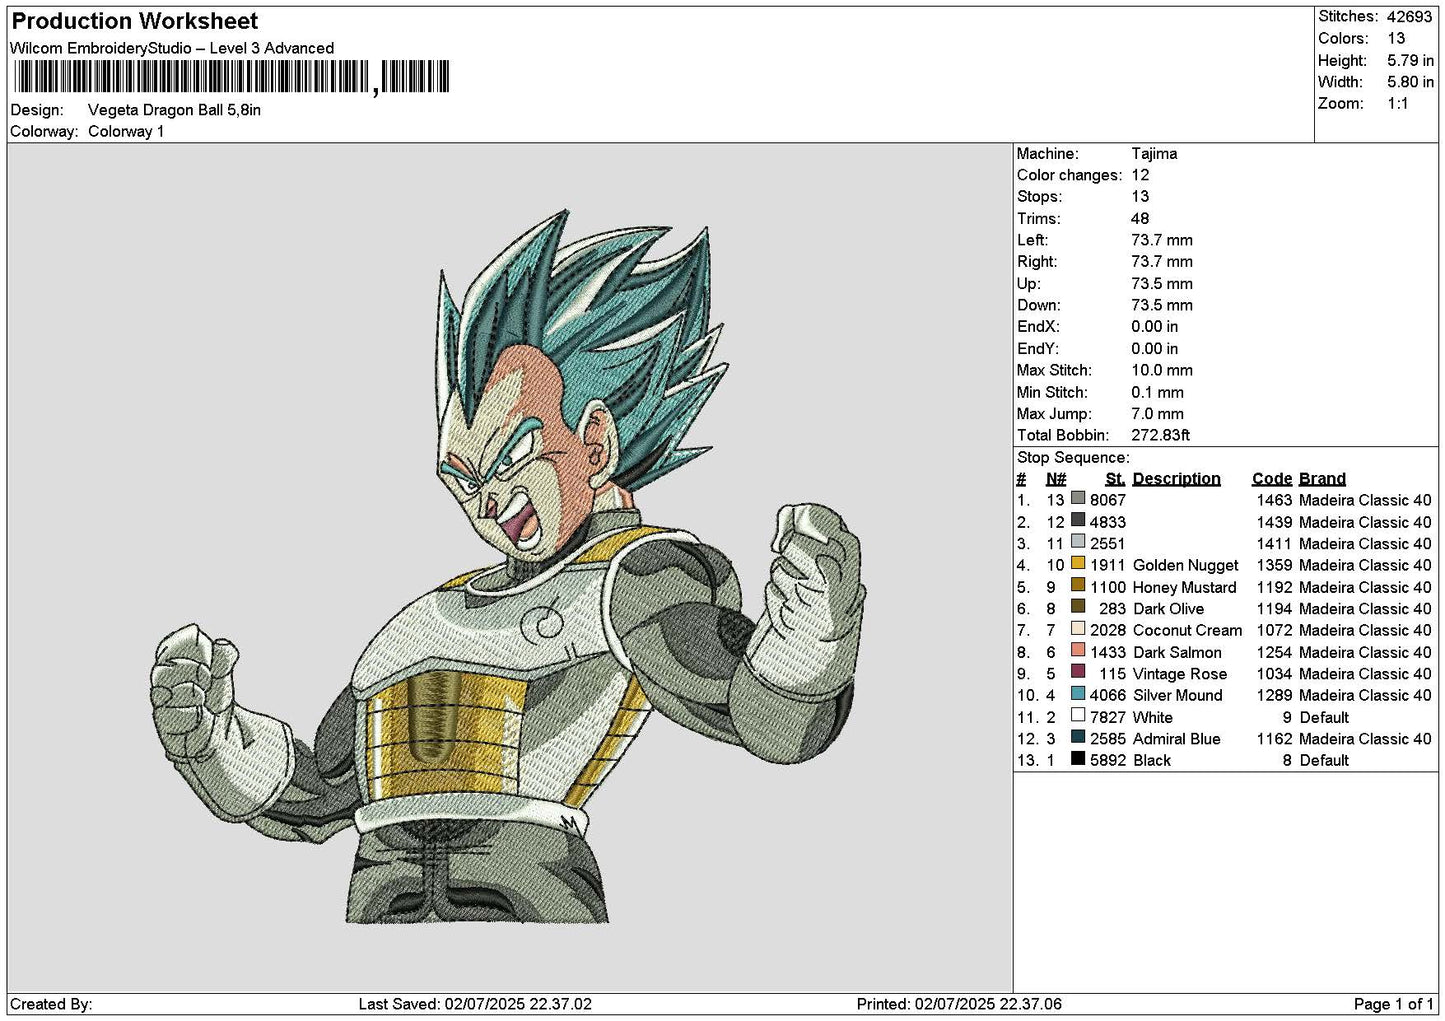Click the 'Left:' measurement label
Screen dimensions: 1445x1021
(1033, 240)
